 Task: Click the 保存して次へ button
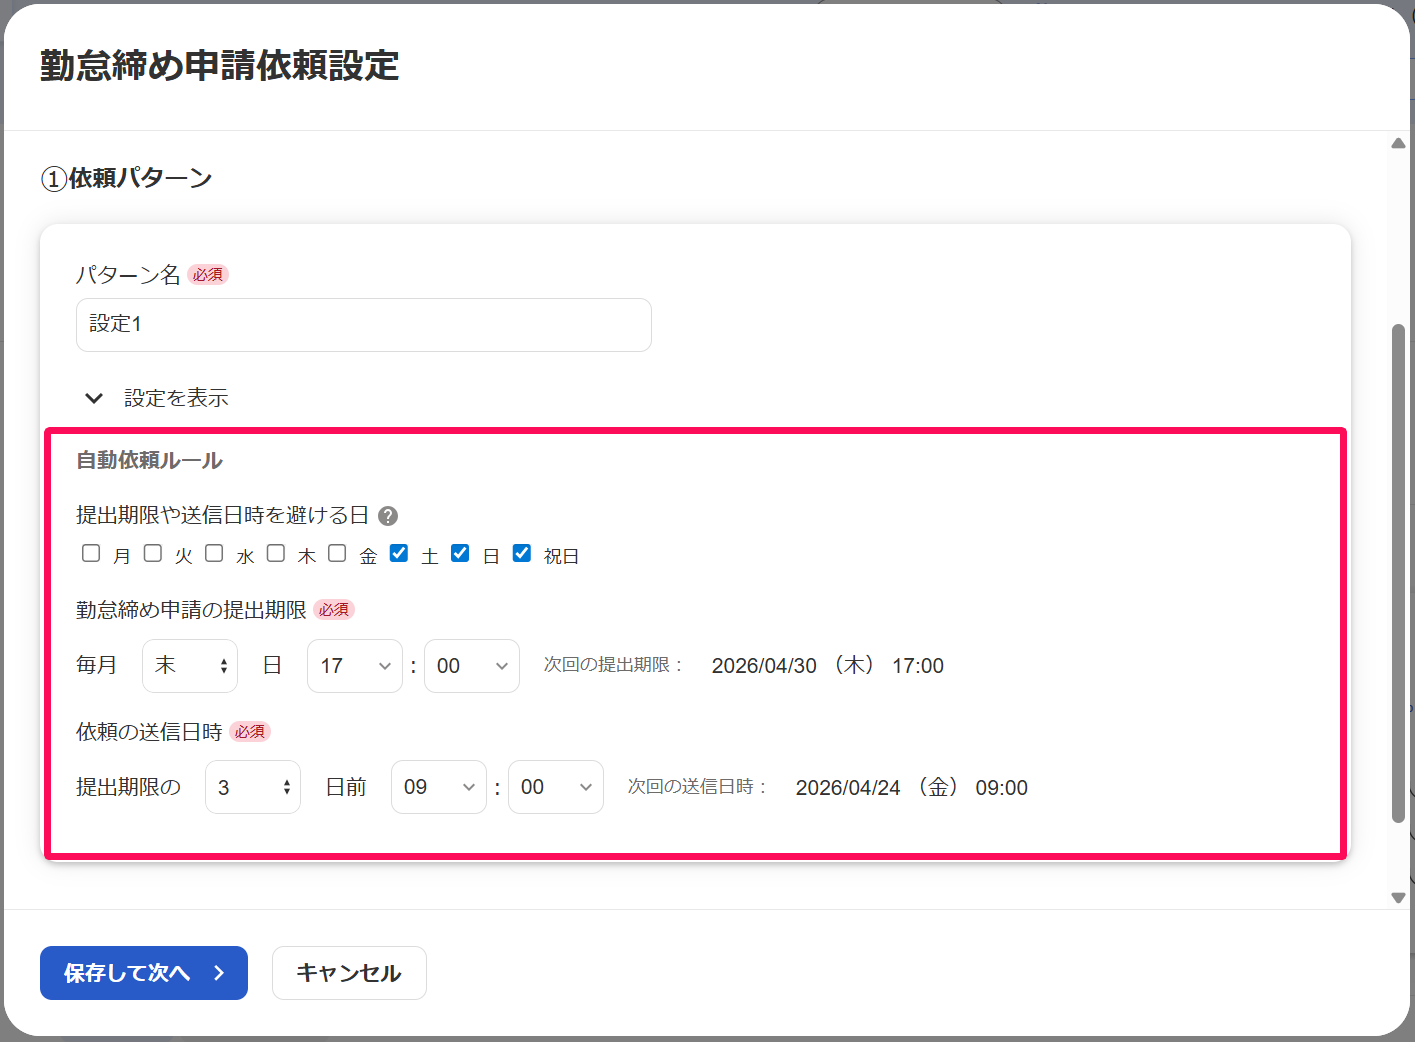144,973
